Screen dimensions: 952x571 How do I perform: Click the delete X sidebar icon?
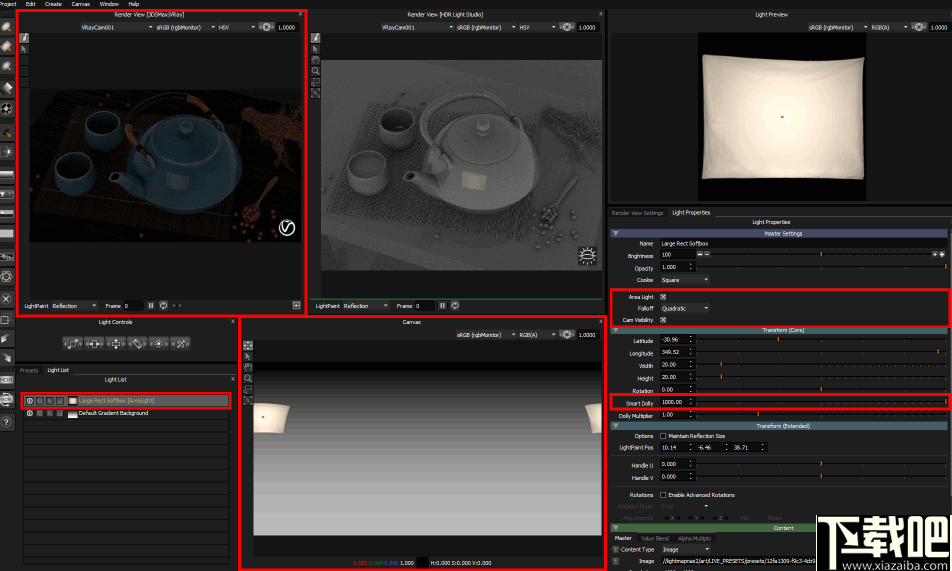tap(7, 299)
